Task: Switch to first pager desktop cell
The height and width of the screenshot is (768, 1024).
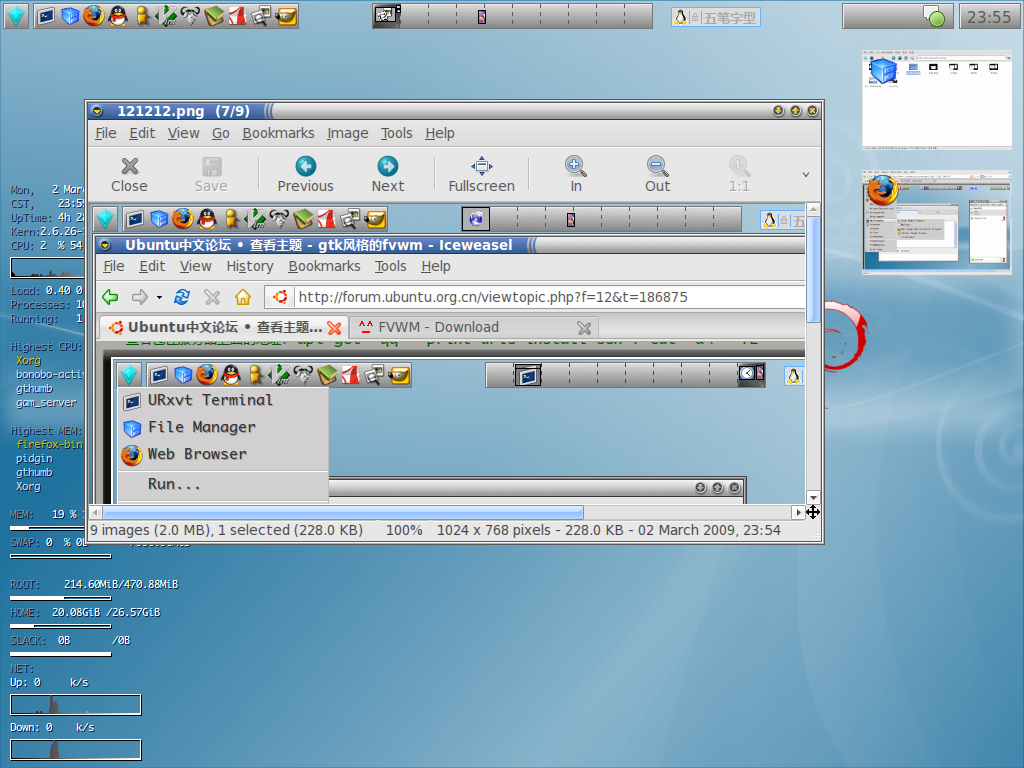Action: (x=387, y=16)
